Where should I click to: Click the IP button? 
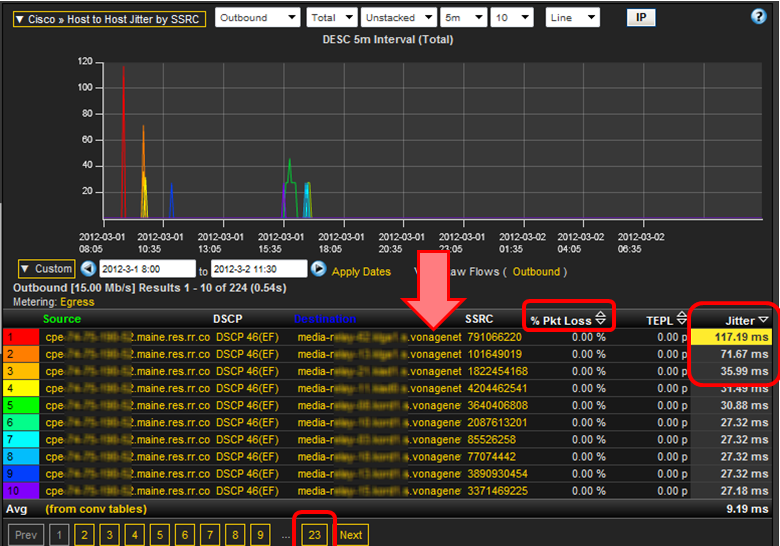pos(640,18)
